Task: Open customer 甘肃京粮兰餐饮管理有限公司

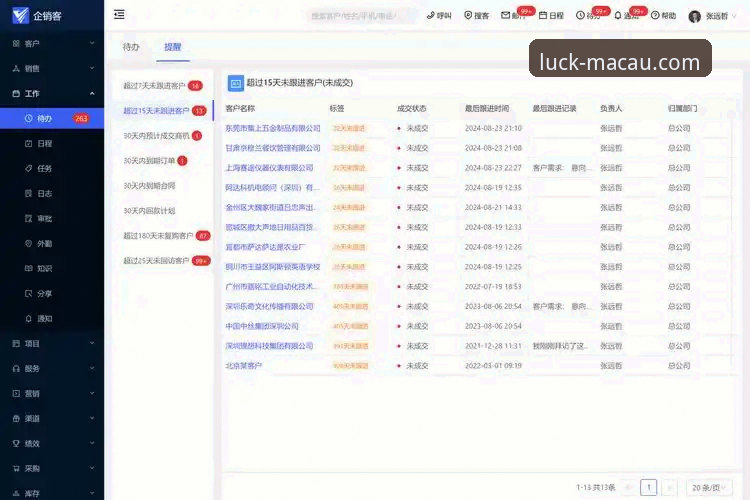Action: pyautogui.click(x=273, y=148)
